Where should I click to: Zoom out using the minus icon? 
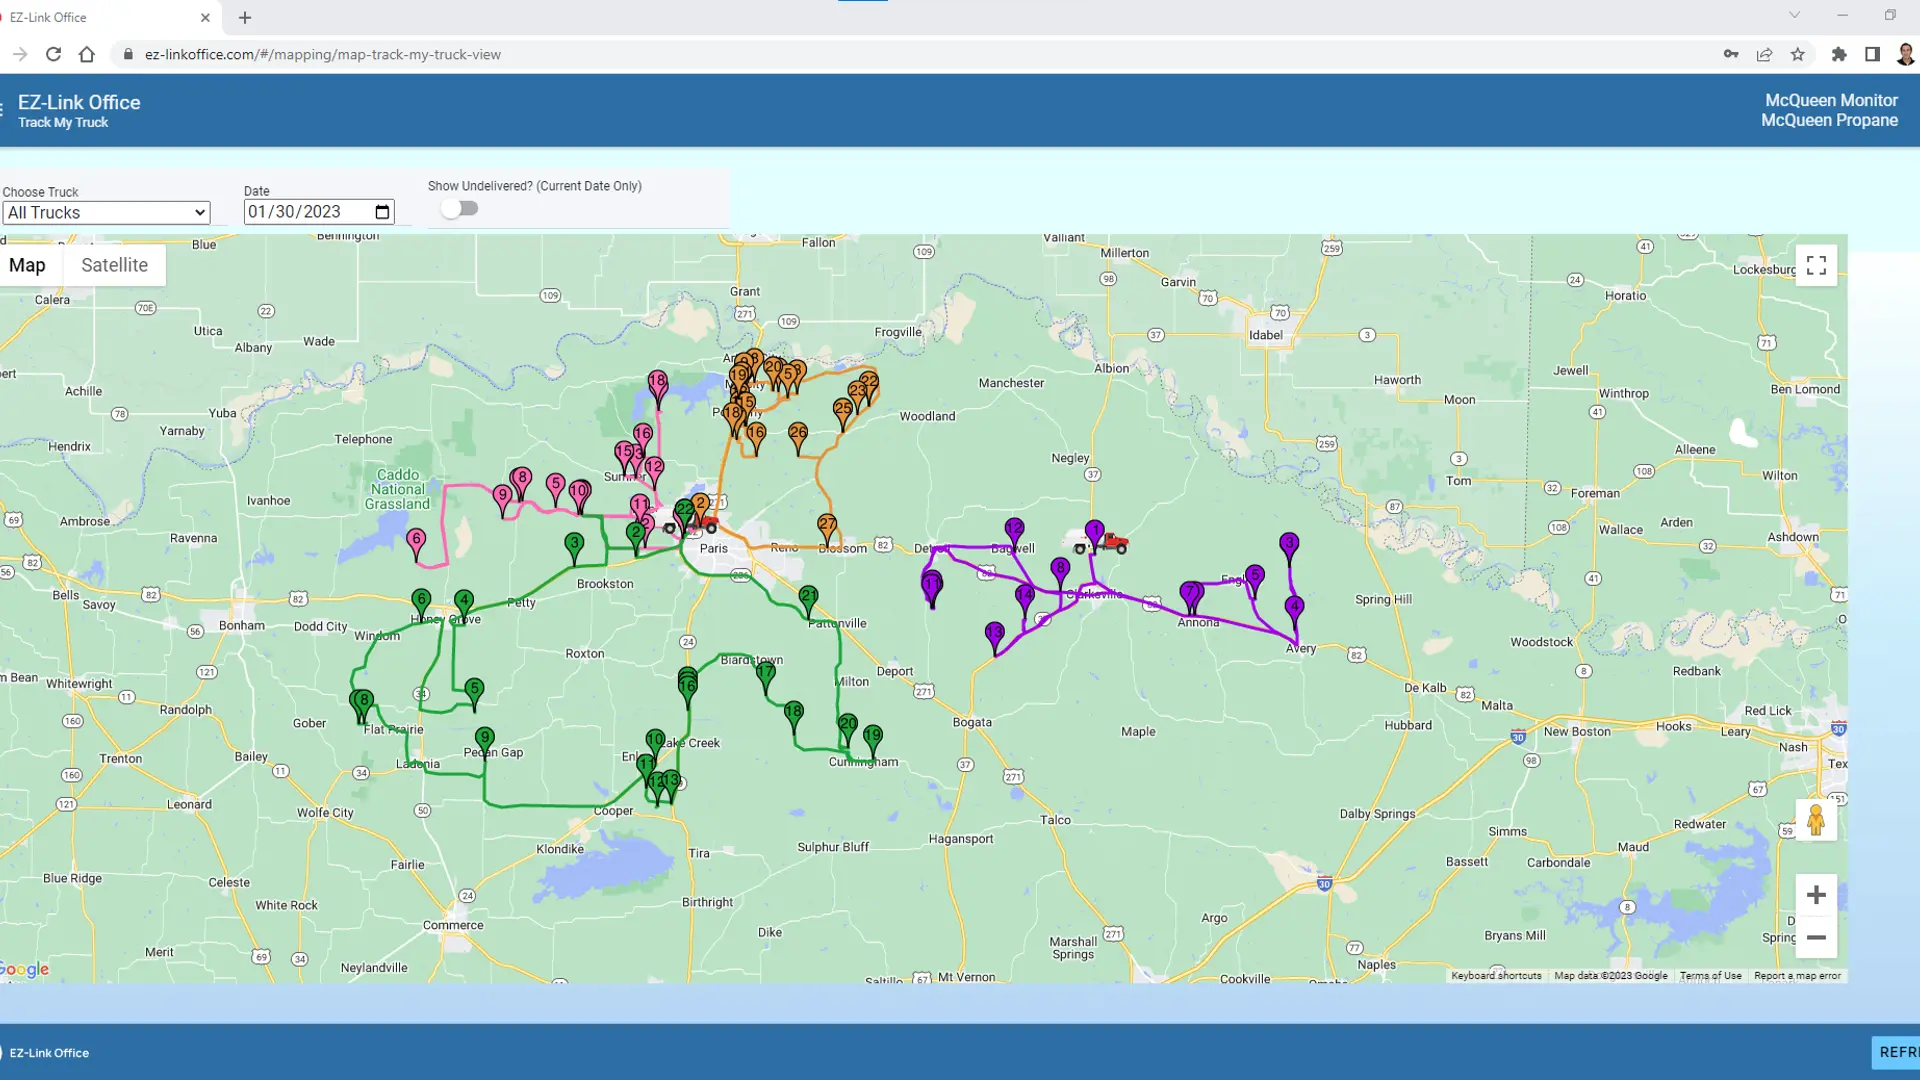pos(1816,937)
